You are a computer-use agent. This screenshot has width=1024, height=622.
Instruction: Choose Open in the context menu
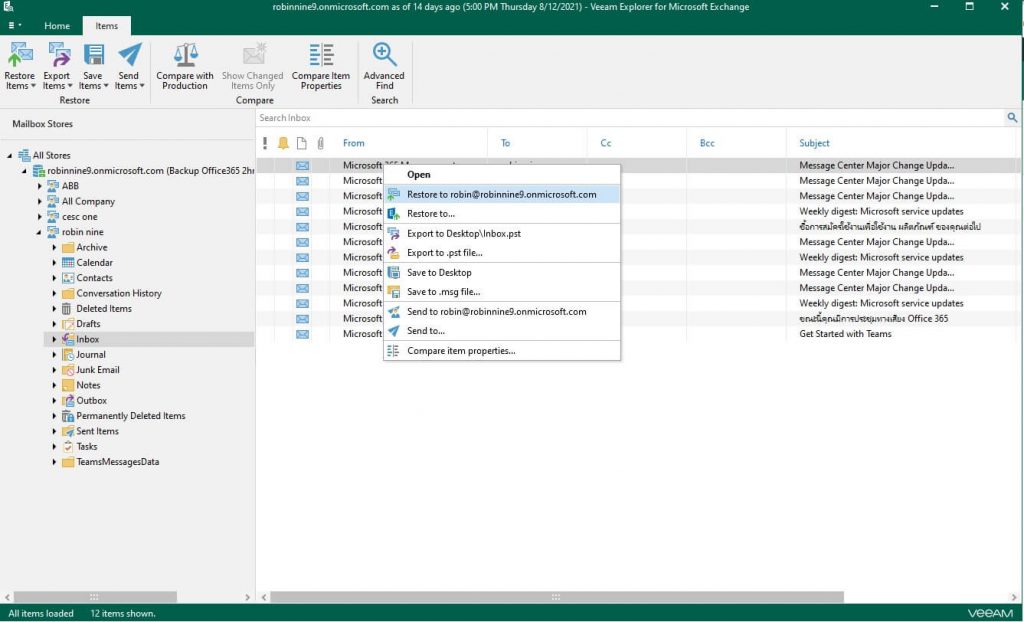[x=502, y=174]
